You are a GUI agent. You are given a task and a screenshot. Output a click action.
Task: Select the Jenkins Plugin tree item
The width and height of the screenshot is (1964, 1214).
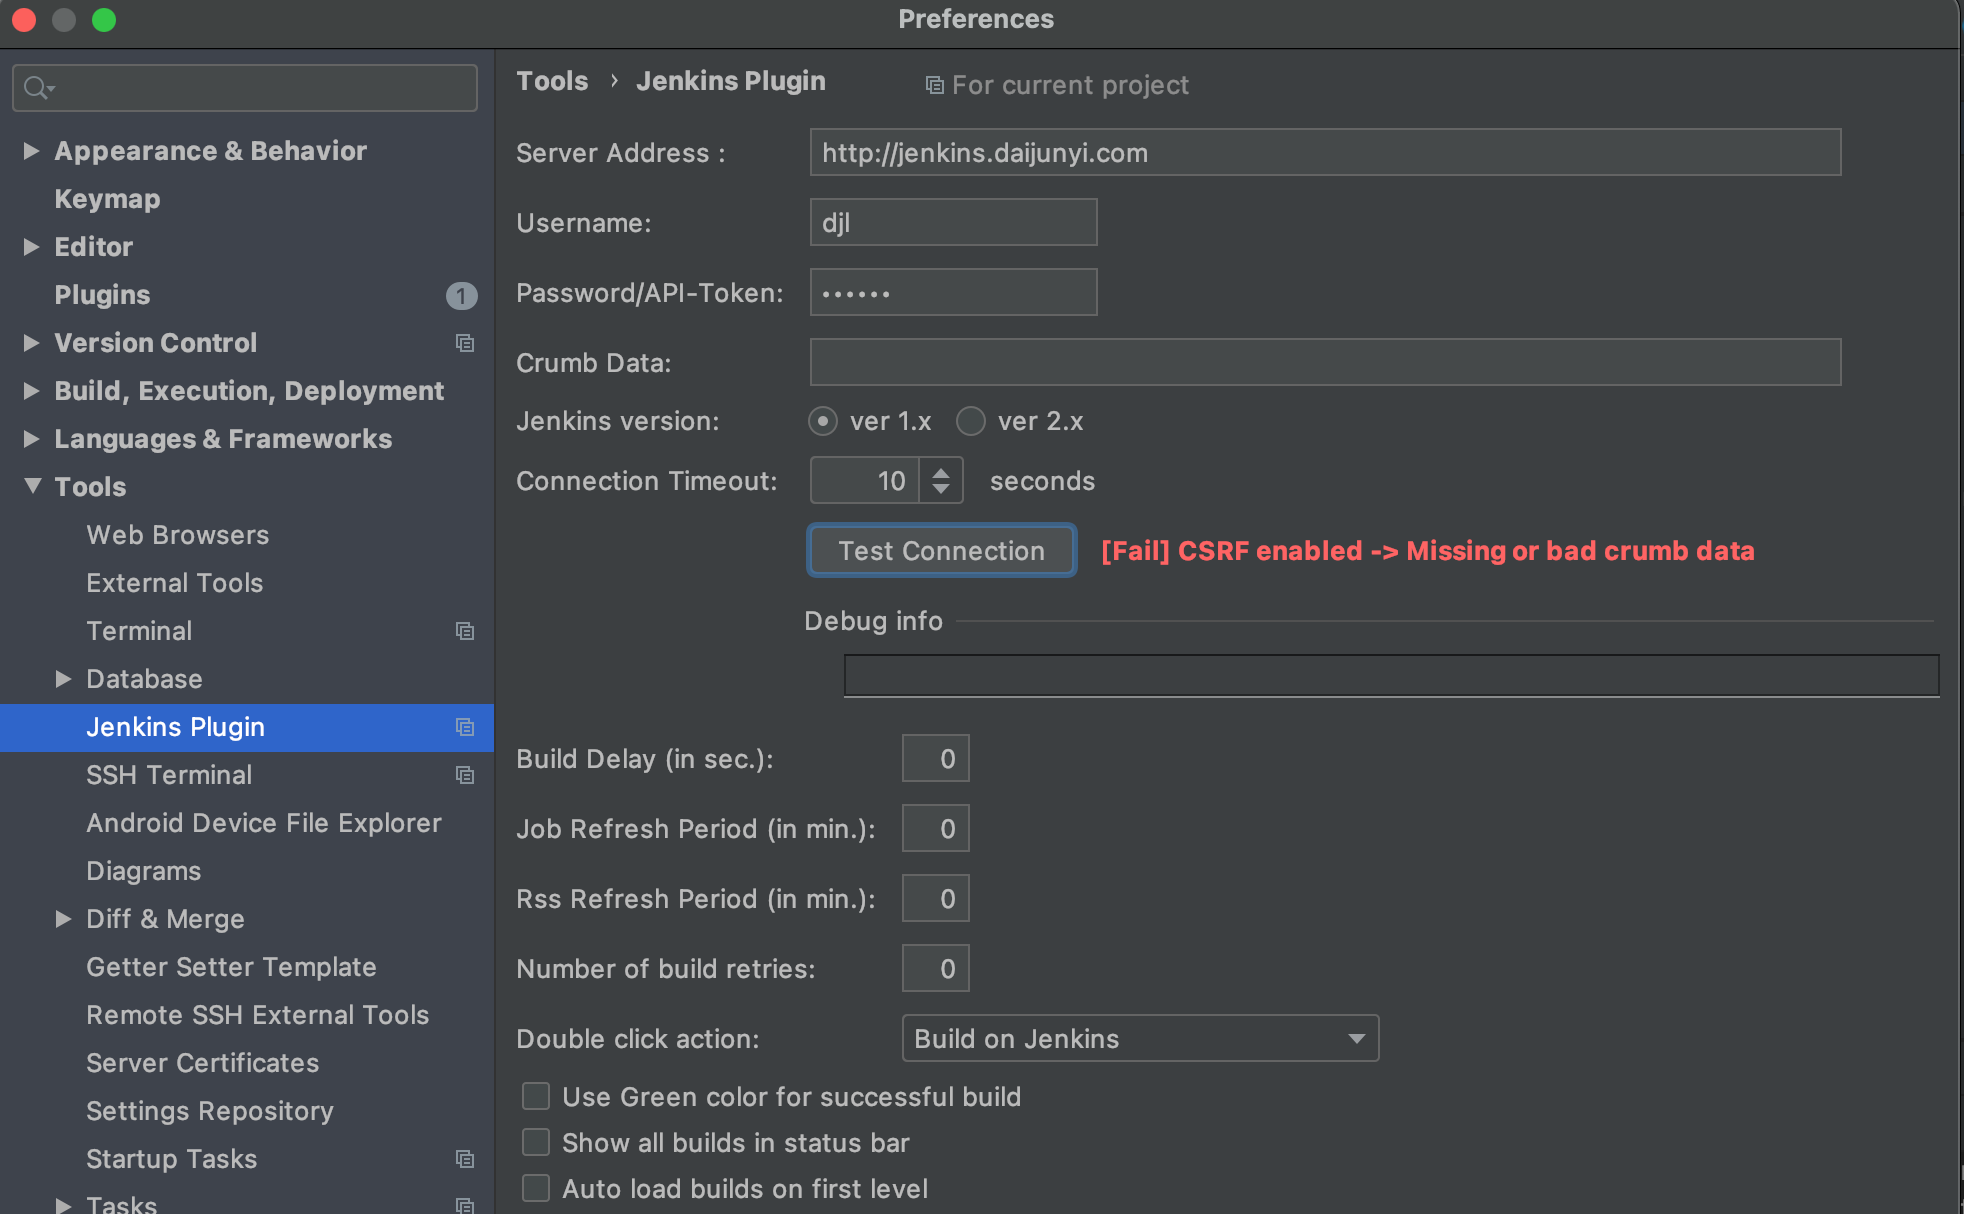247,727
